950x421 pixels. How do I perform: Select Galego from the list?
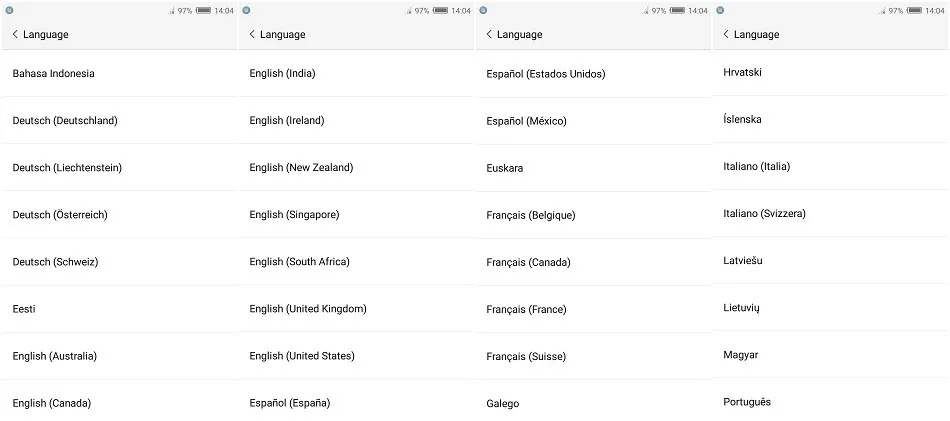tap(503, 403)
